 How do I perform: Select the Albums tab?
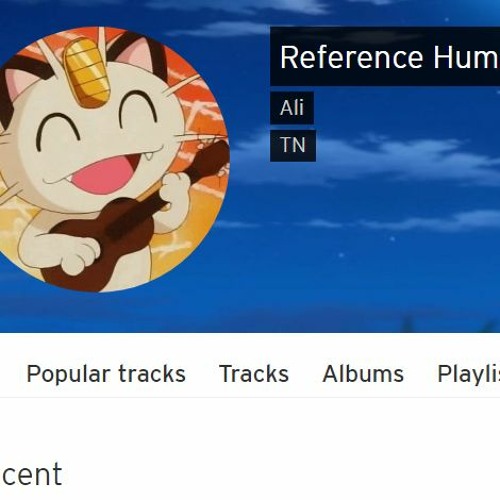coord(363,374)
